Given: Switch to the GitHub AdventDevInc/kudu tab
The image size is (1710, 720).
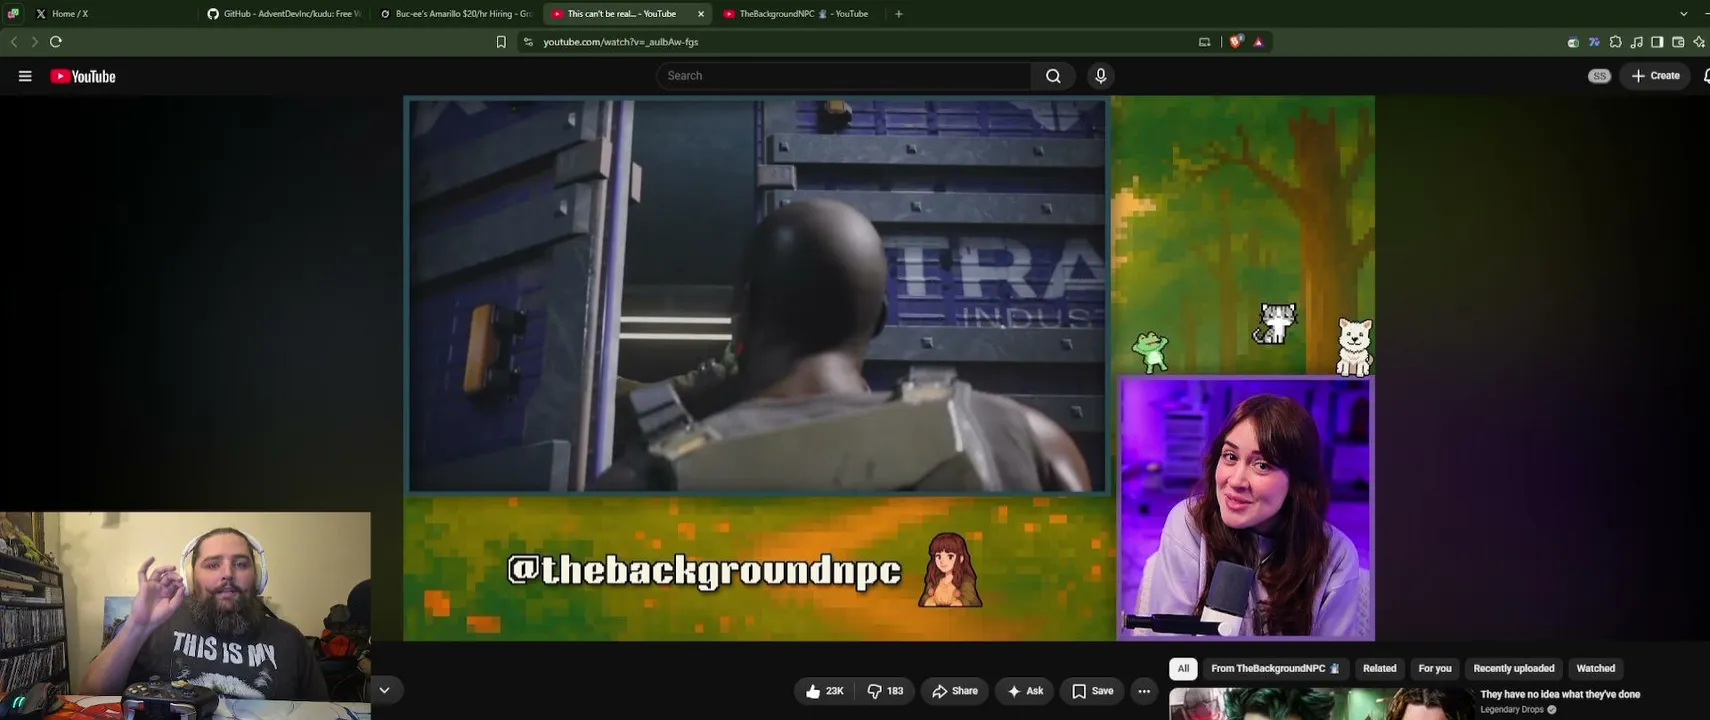Looking at the screenshot, I should tap(285, 14).
